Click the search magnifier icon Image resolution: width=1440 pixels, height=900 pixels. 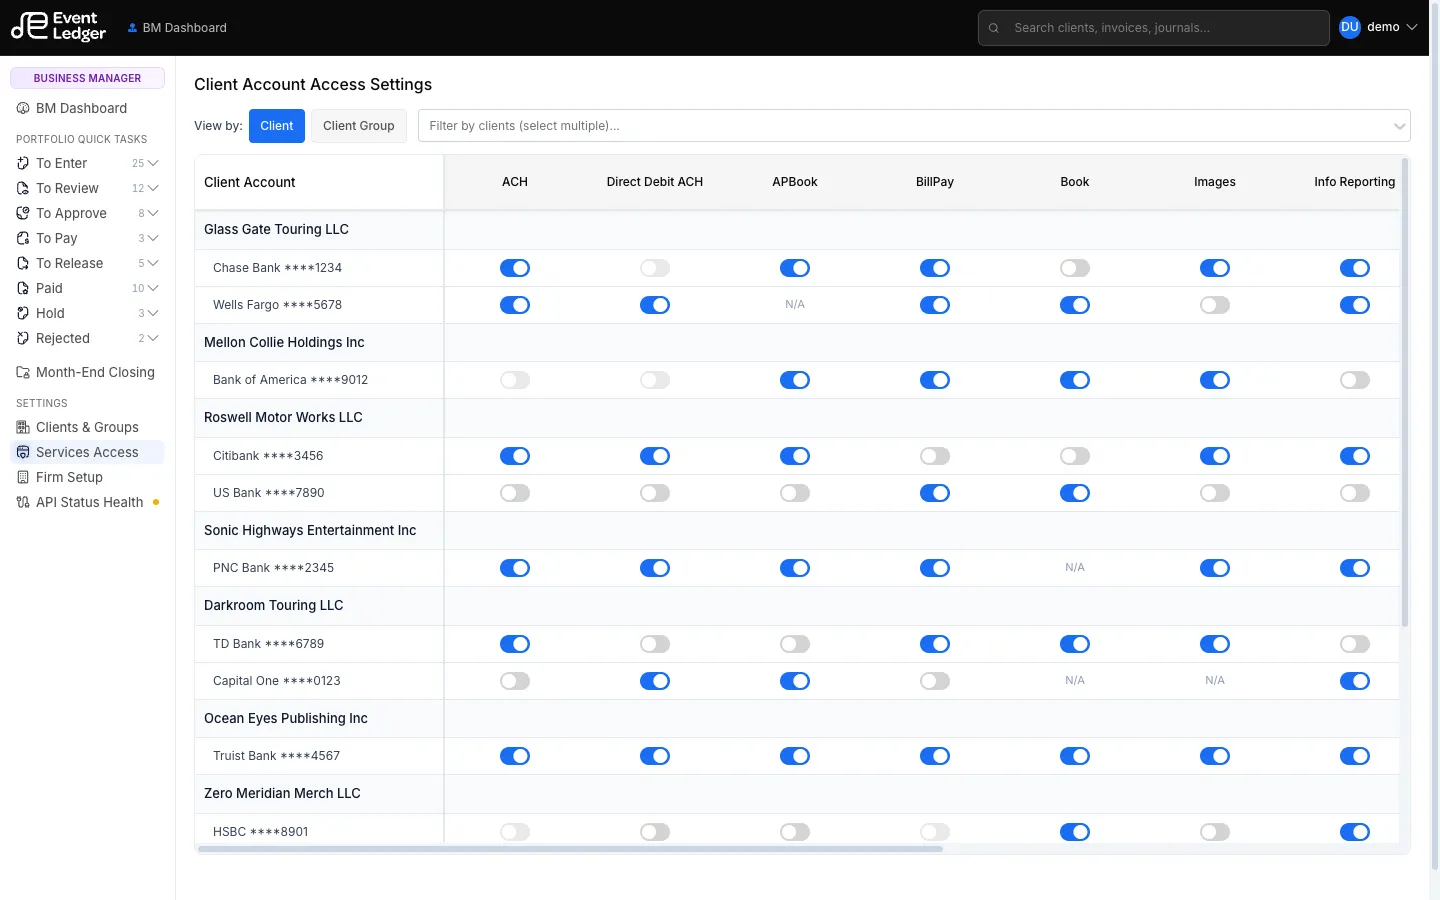coord(994,28)
